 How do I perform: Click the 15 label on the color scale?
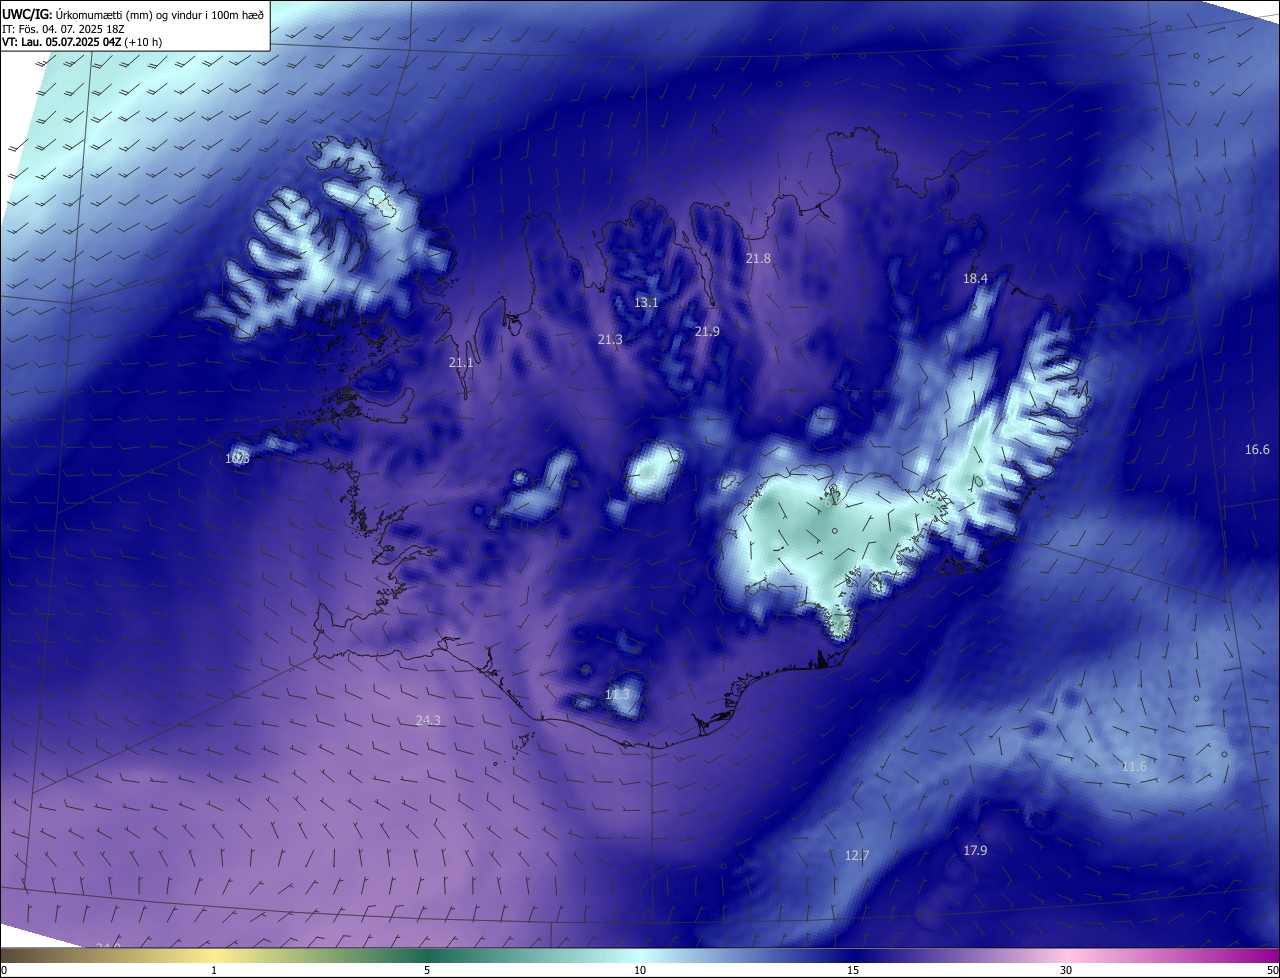pyautogui.click(x=853, y=970)
